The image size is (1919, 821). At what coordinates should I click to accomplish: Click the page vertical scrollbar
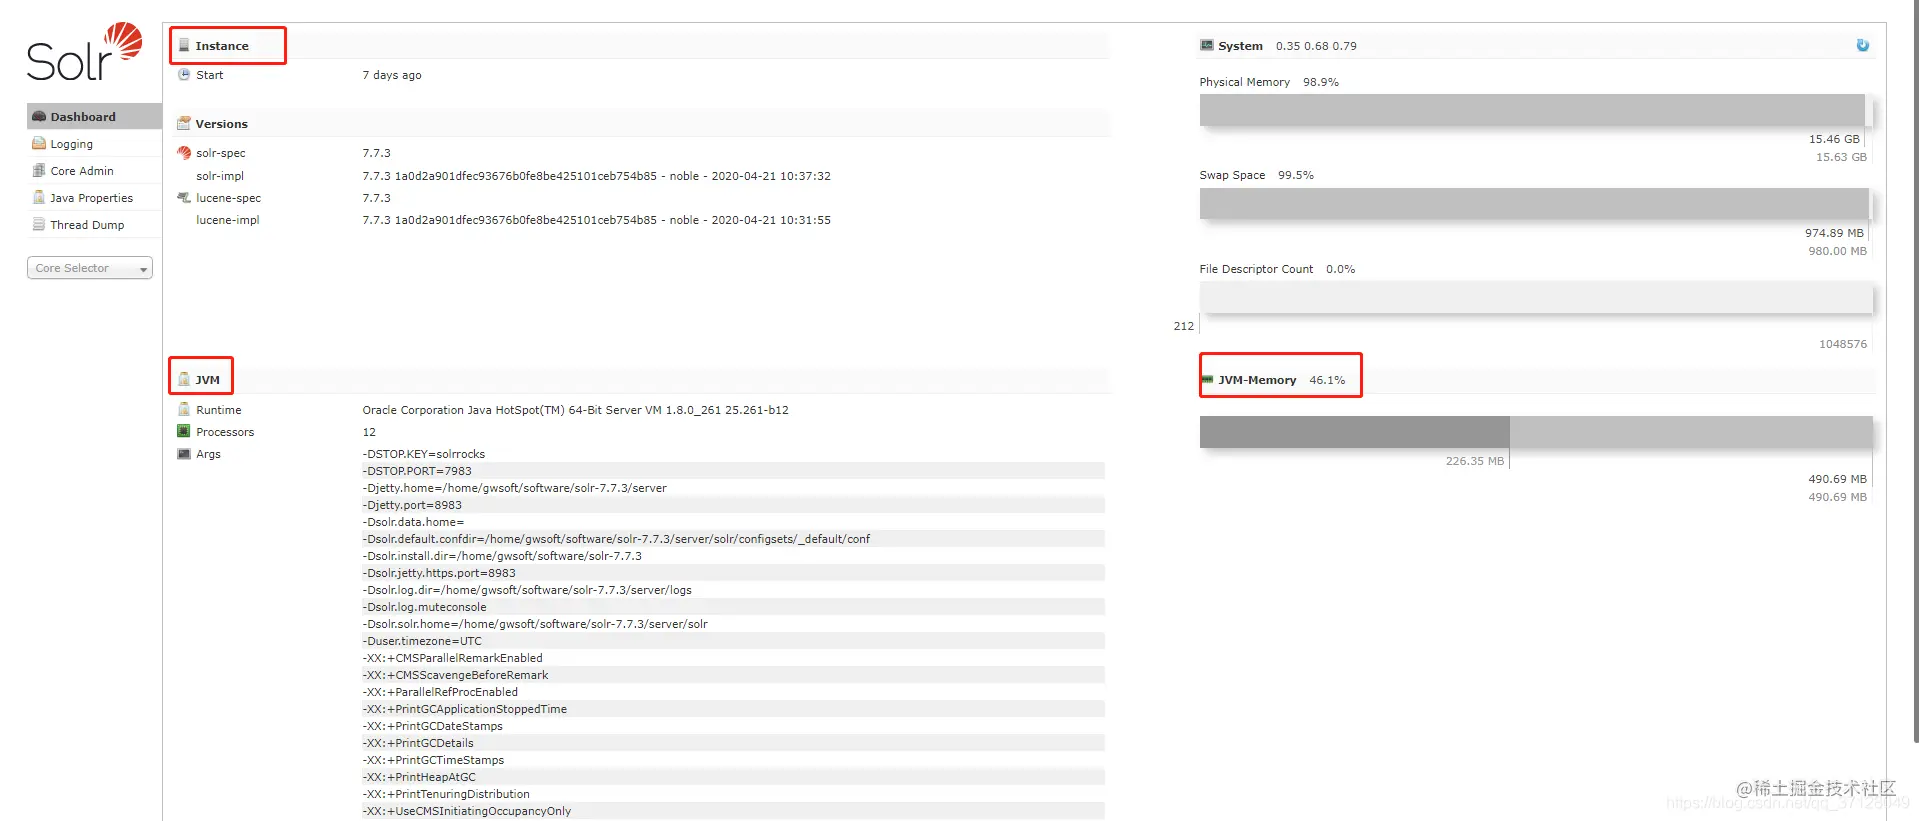[1916, 370]
